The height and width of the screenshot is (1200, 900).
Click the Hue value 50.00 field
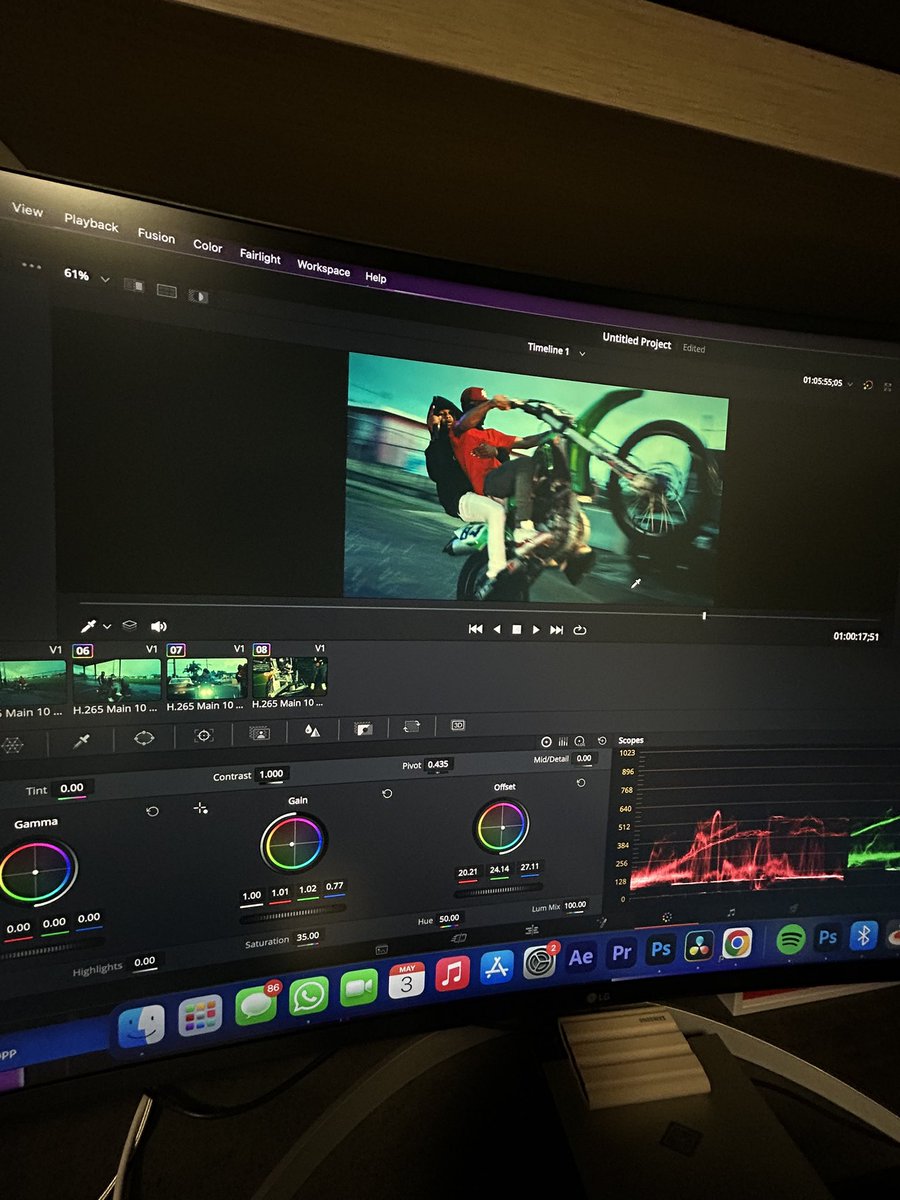[x=449, y=917]
